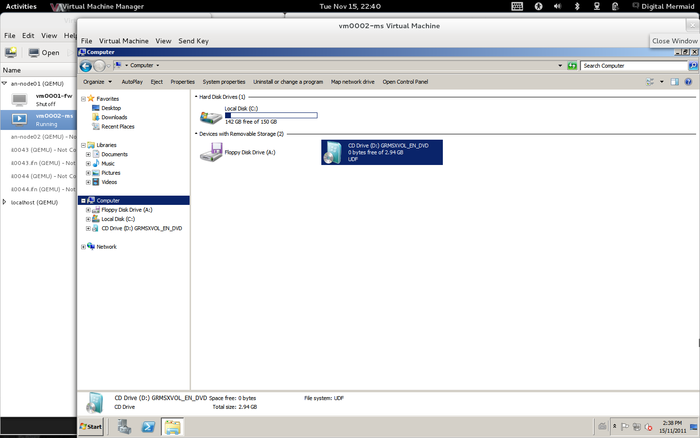
Task: Open the Organize dropdown menu
Action: pos(97,82)
